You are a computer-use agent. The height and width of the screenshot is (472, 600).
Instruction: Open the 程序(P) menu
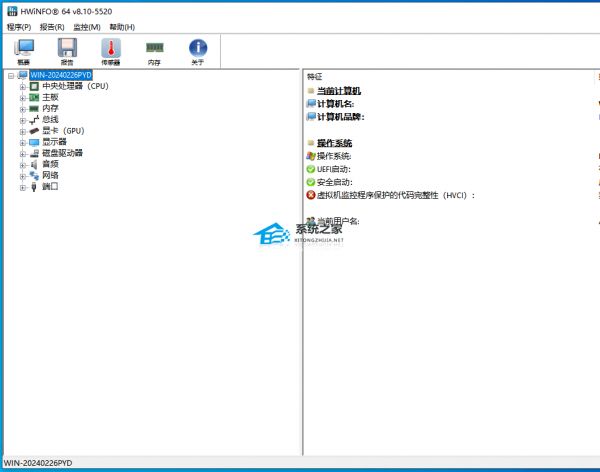pos(19,27)
